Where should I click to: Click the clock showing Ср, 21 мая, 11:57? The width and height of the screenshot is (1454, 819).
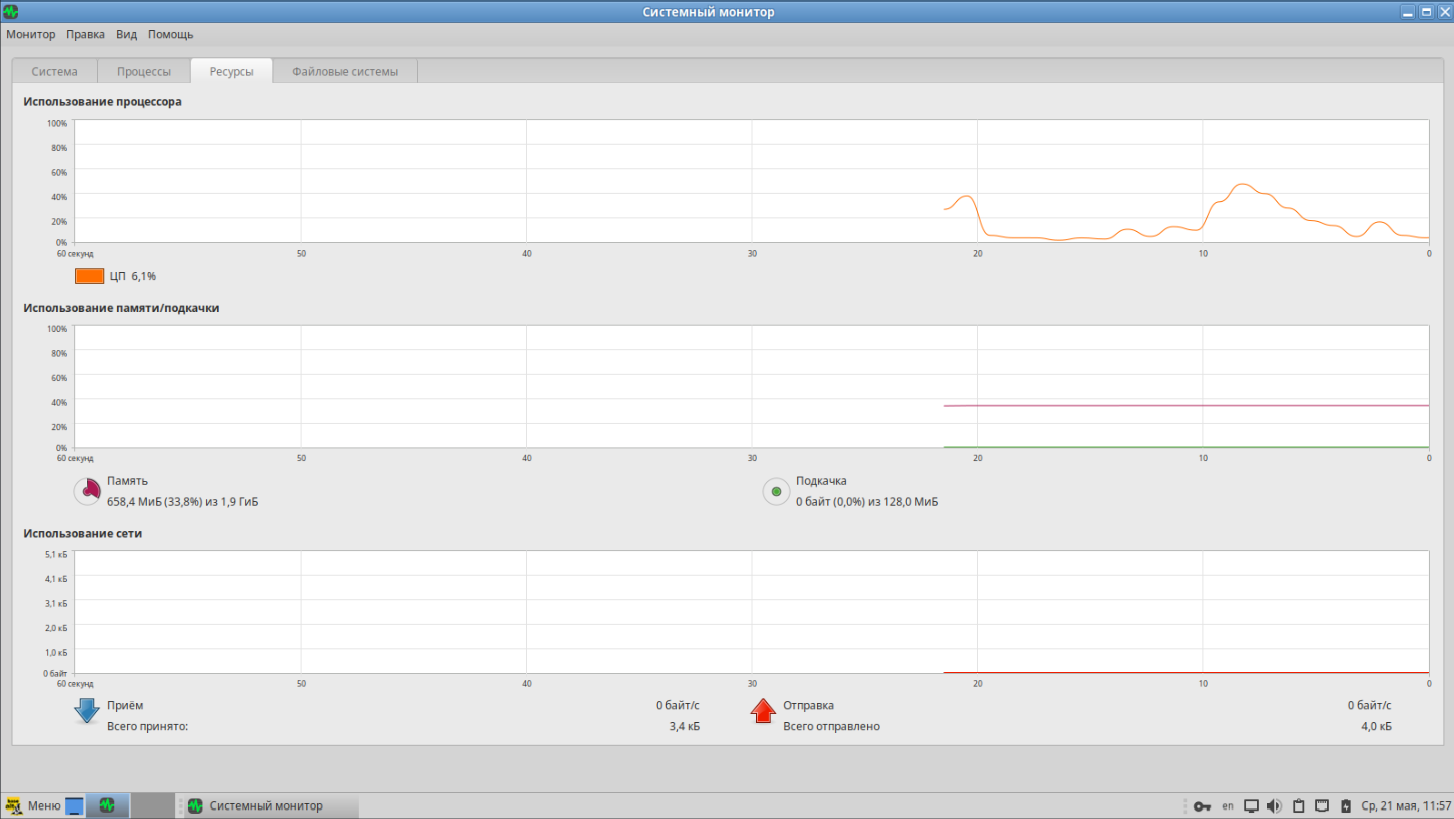click(x=1406, y=806)
